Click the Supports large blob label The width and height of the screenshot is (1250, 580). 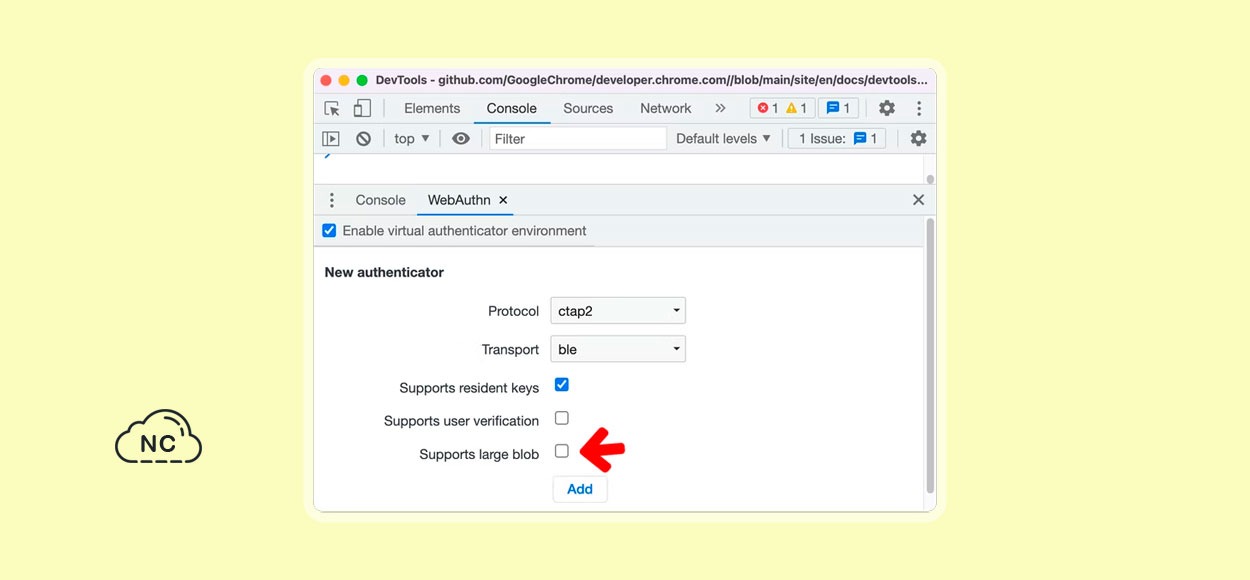(x=479, y=454)
